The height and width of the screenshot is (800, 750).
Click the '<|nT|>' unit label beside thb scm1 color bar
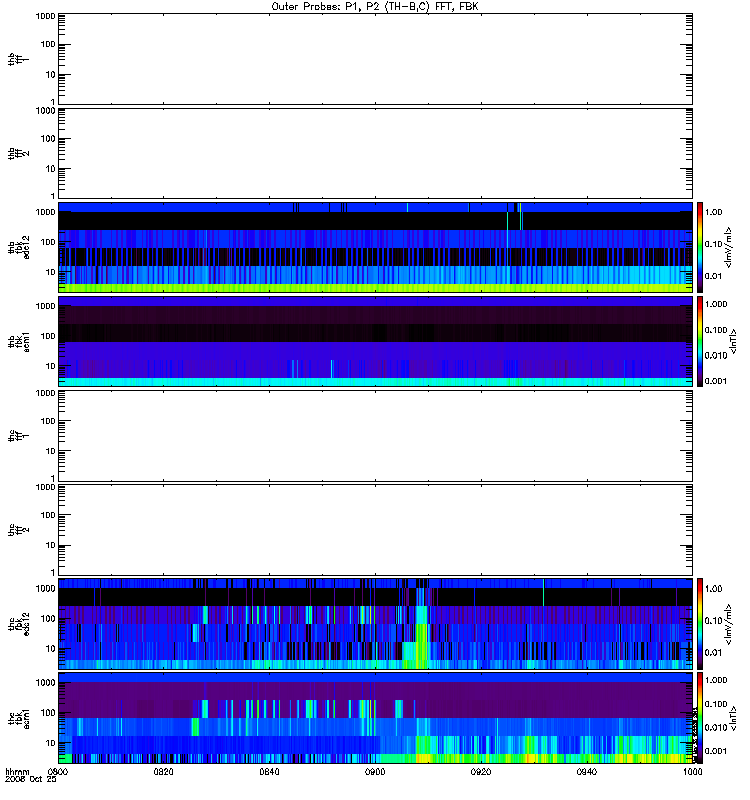pos(733,341)
